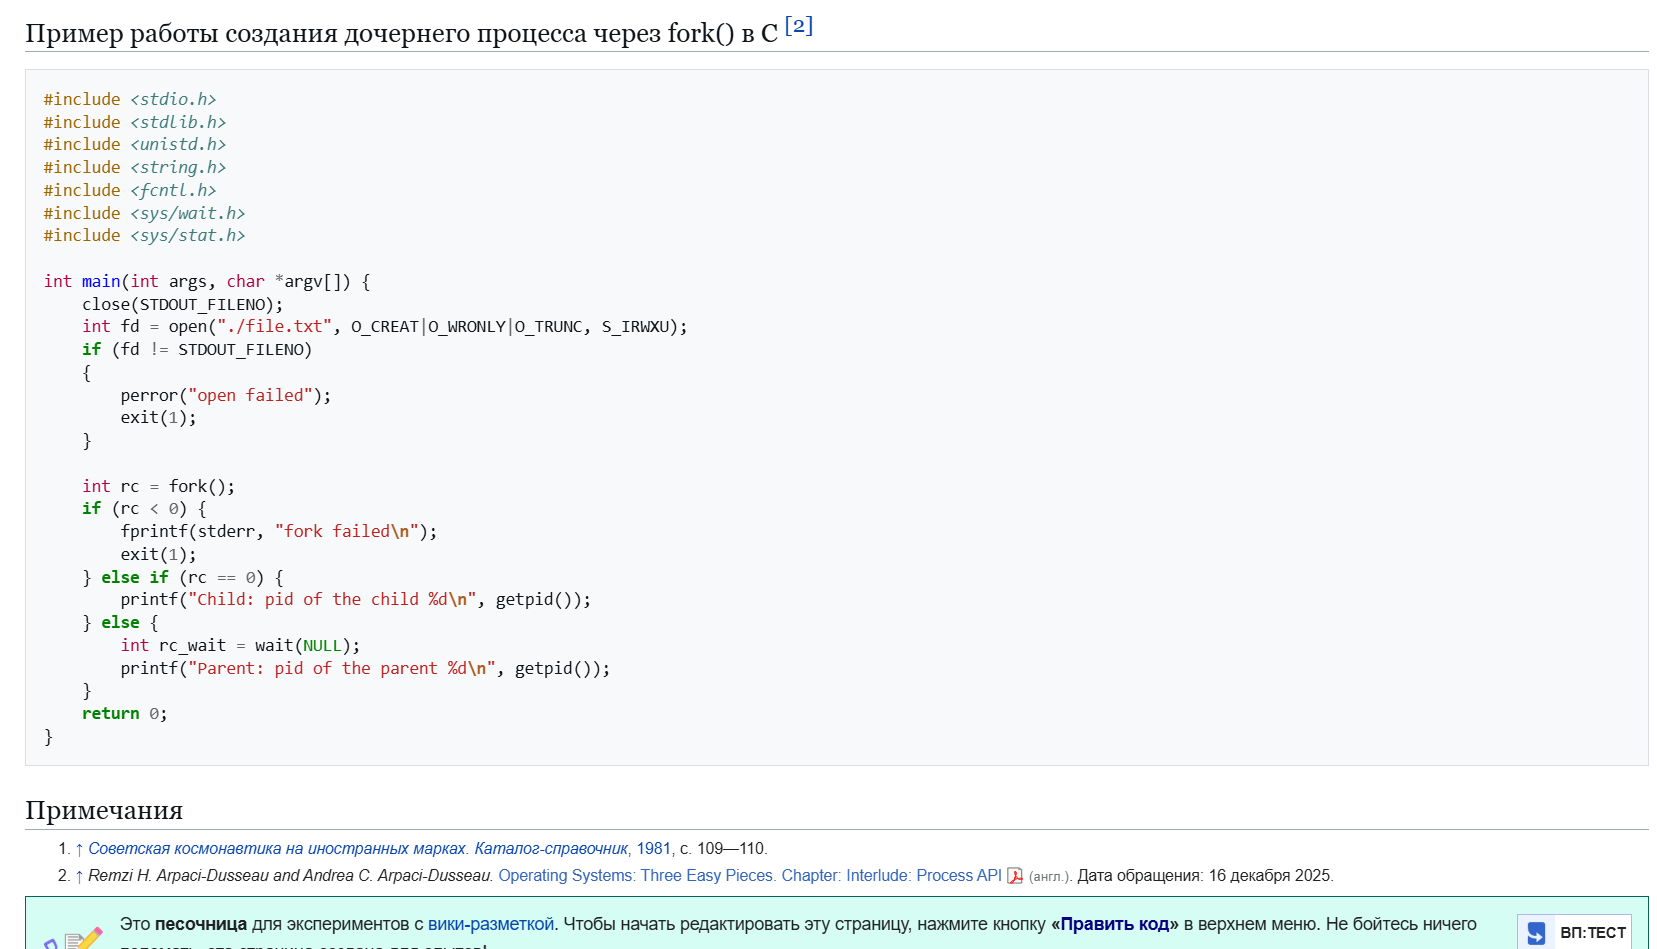Open the PDF icon after Process API
1657x949 pixels.
click(1015, 876)
